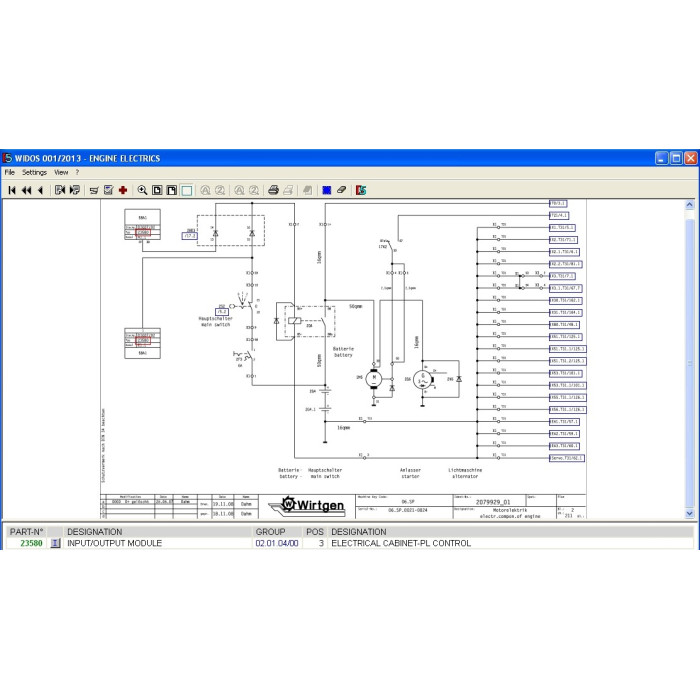Click the red cross icon

pos(123,191)
